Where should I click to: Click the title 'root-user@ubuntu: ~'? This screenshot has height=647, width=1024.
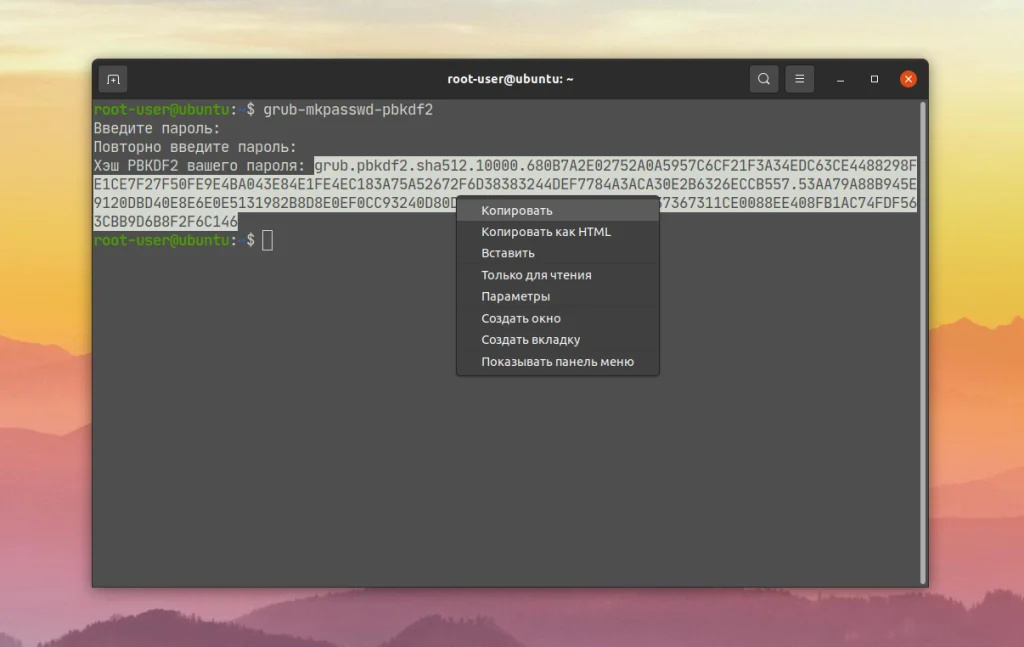tap(510, 78)
